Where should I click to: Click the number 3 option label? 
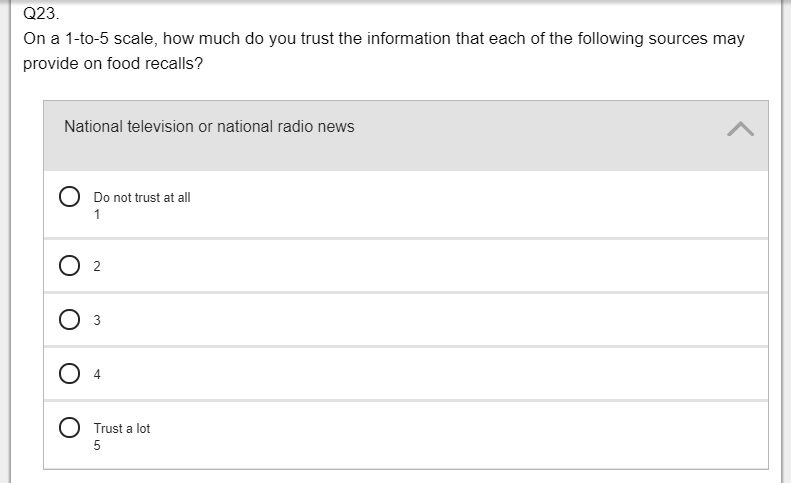click(97, 321)
